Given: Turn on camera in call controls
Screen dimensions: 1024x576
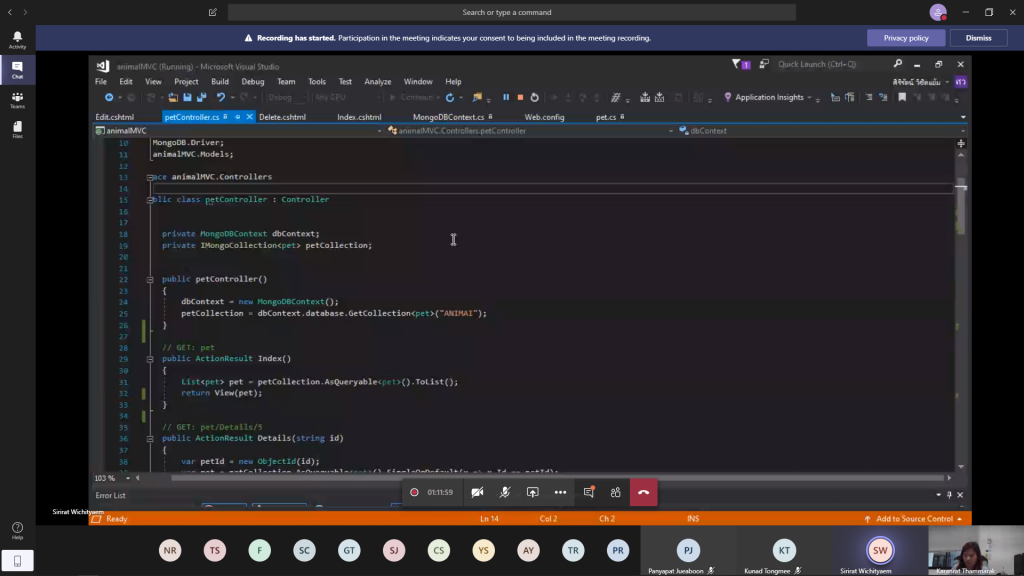Looking at the screenshot, I should (x=477, y=492).
